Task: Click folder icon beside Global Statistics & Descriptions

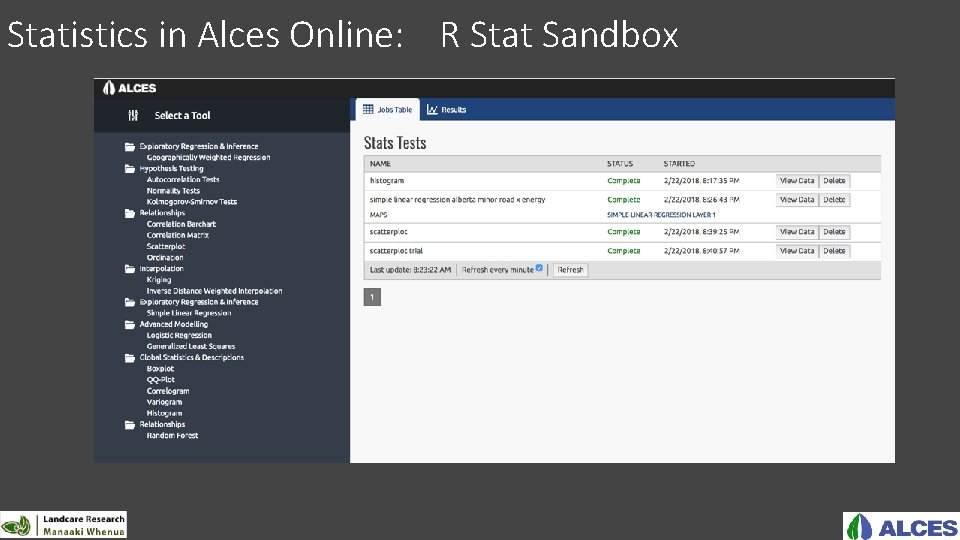Action: click(x=130, y=358)
